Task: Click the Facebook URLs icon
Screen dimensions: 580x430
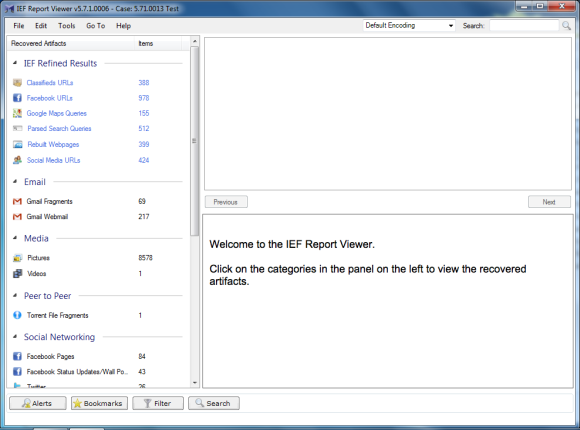Action: pos(17,98)
